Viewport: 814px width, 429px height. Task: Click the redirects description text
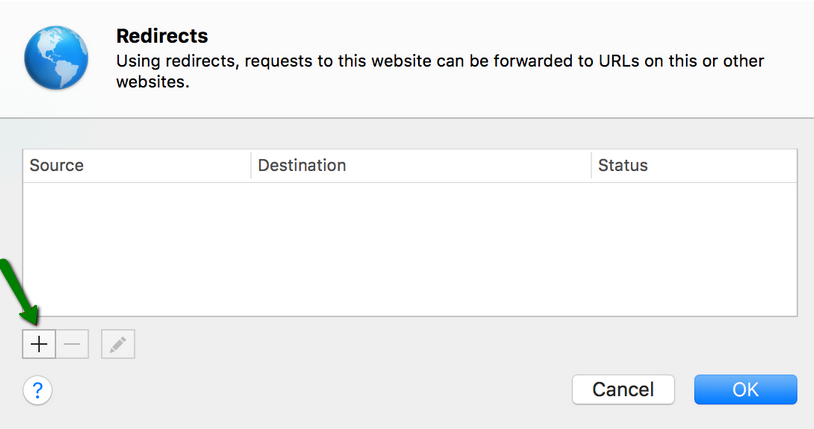pos(440,71)
